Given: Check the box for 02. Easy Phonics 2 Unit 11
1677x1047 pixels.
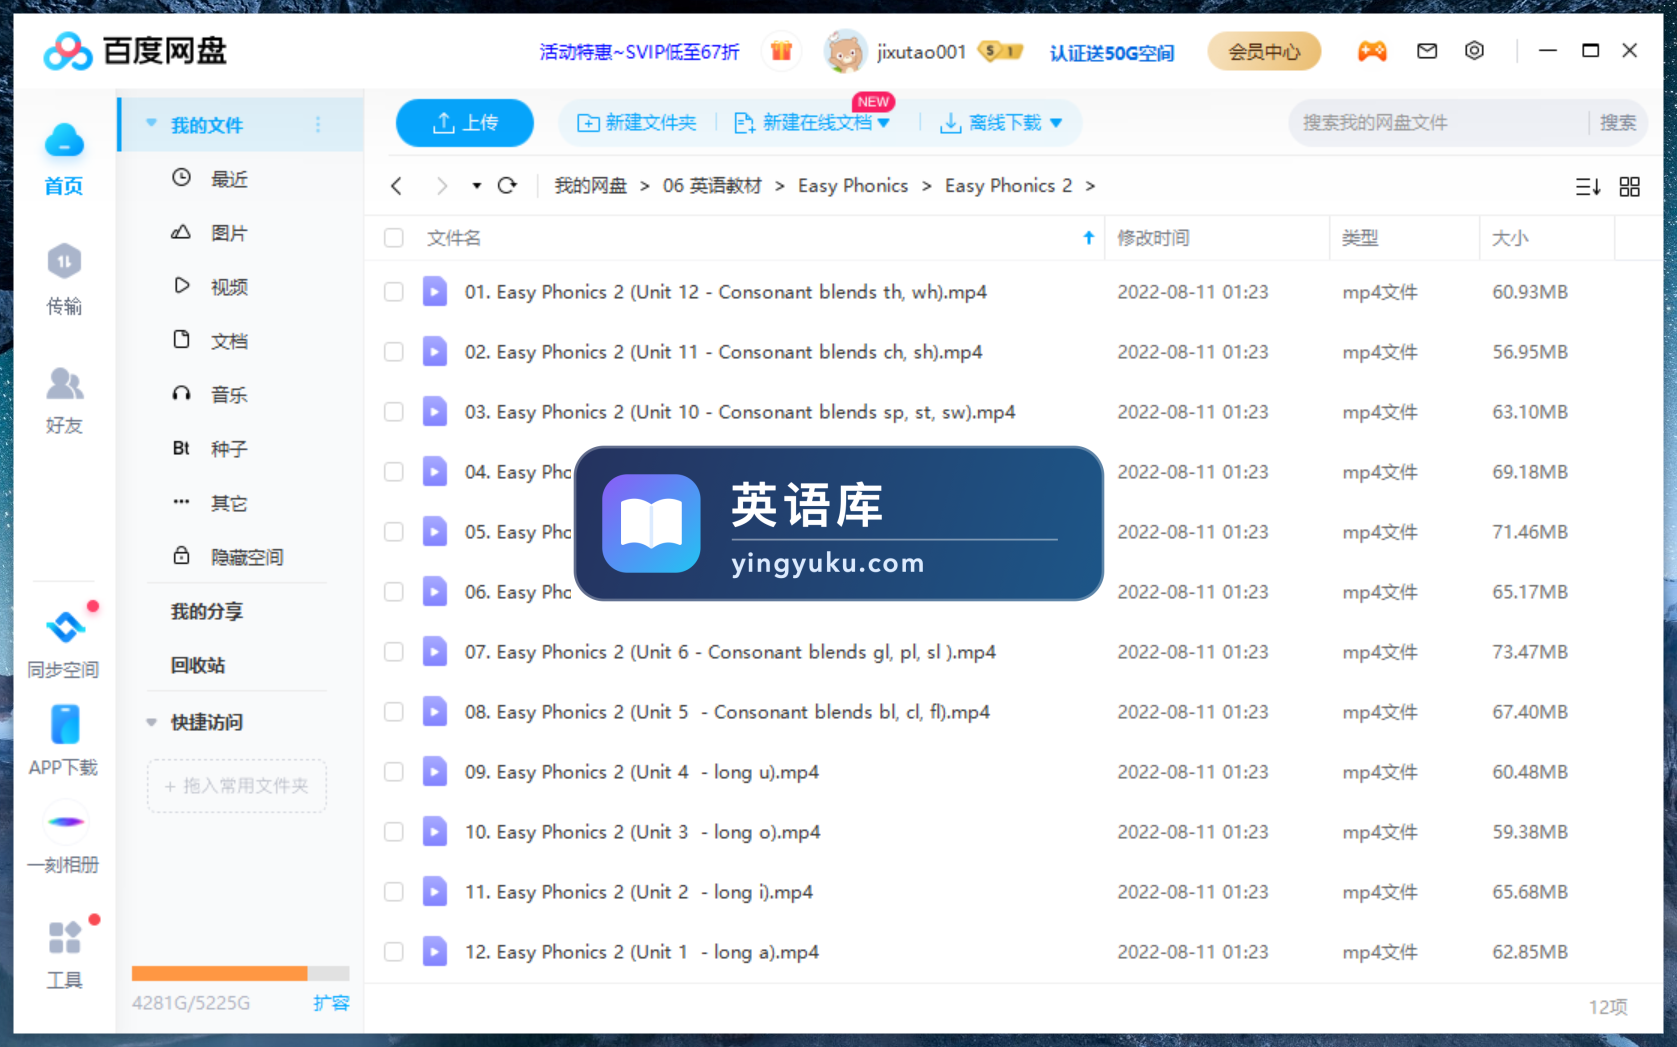Looking at the screenshot, I should (394, 352).
